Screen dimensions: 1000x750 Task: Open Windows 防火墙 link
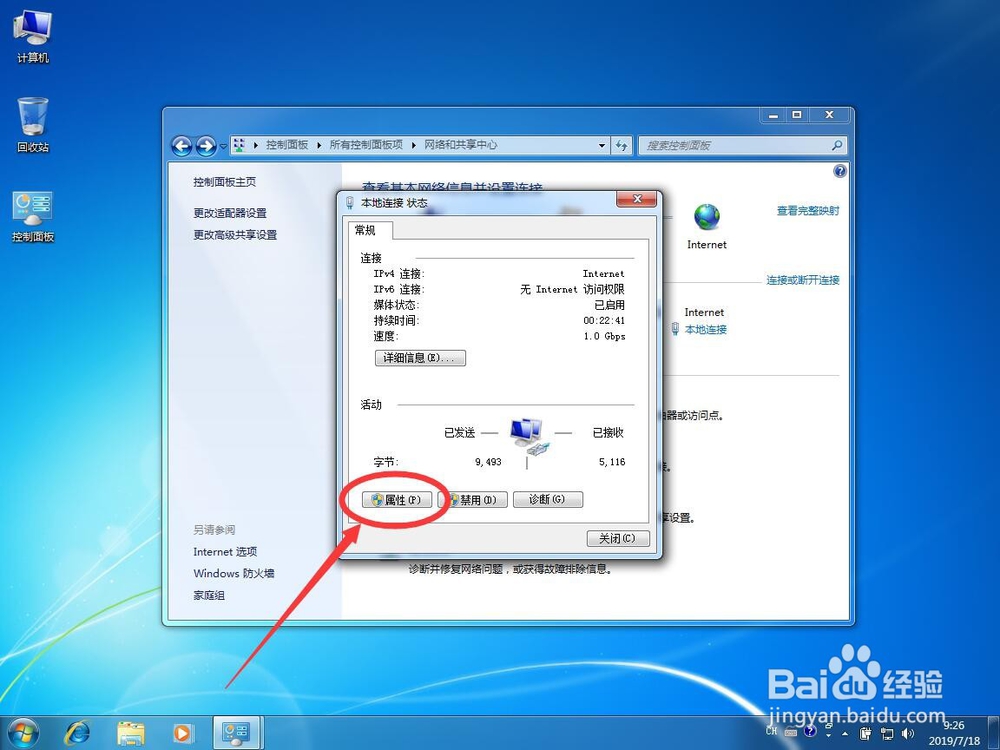point(233,573)
